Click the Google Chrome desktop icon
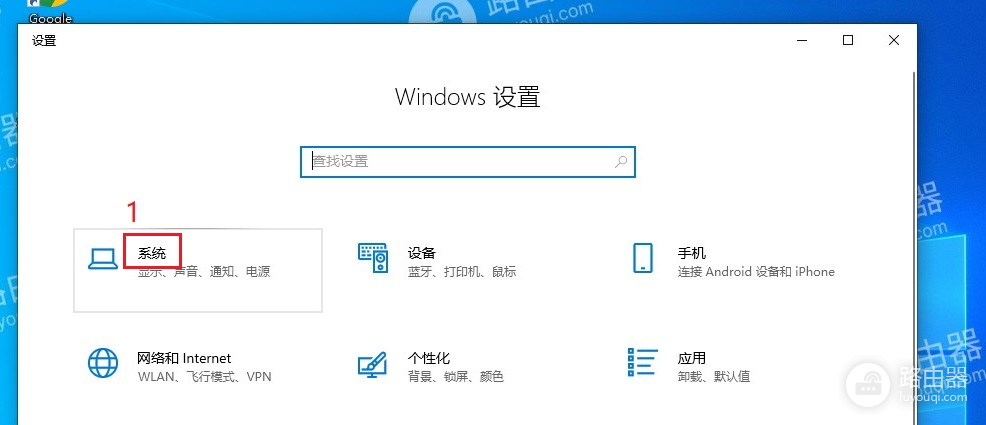 pyautogui.click(x=50, y=11)
